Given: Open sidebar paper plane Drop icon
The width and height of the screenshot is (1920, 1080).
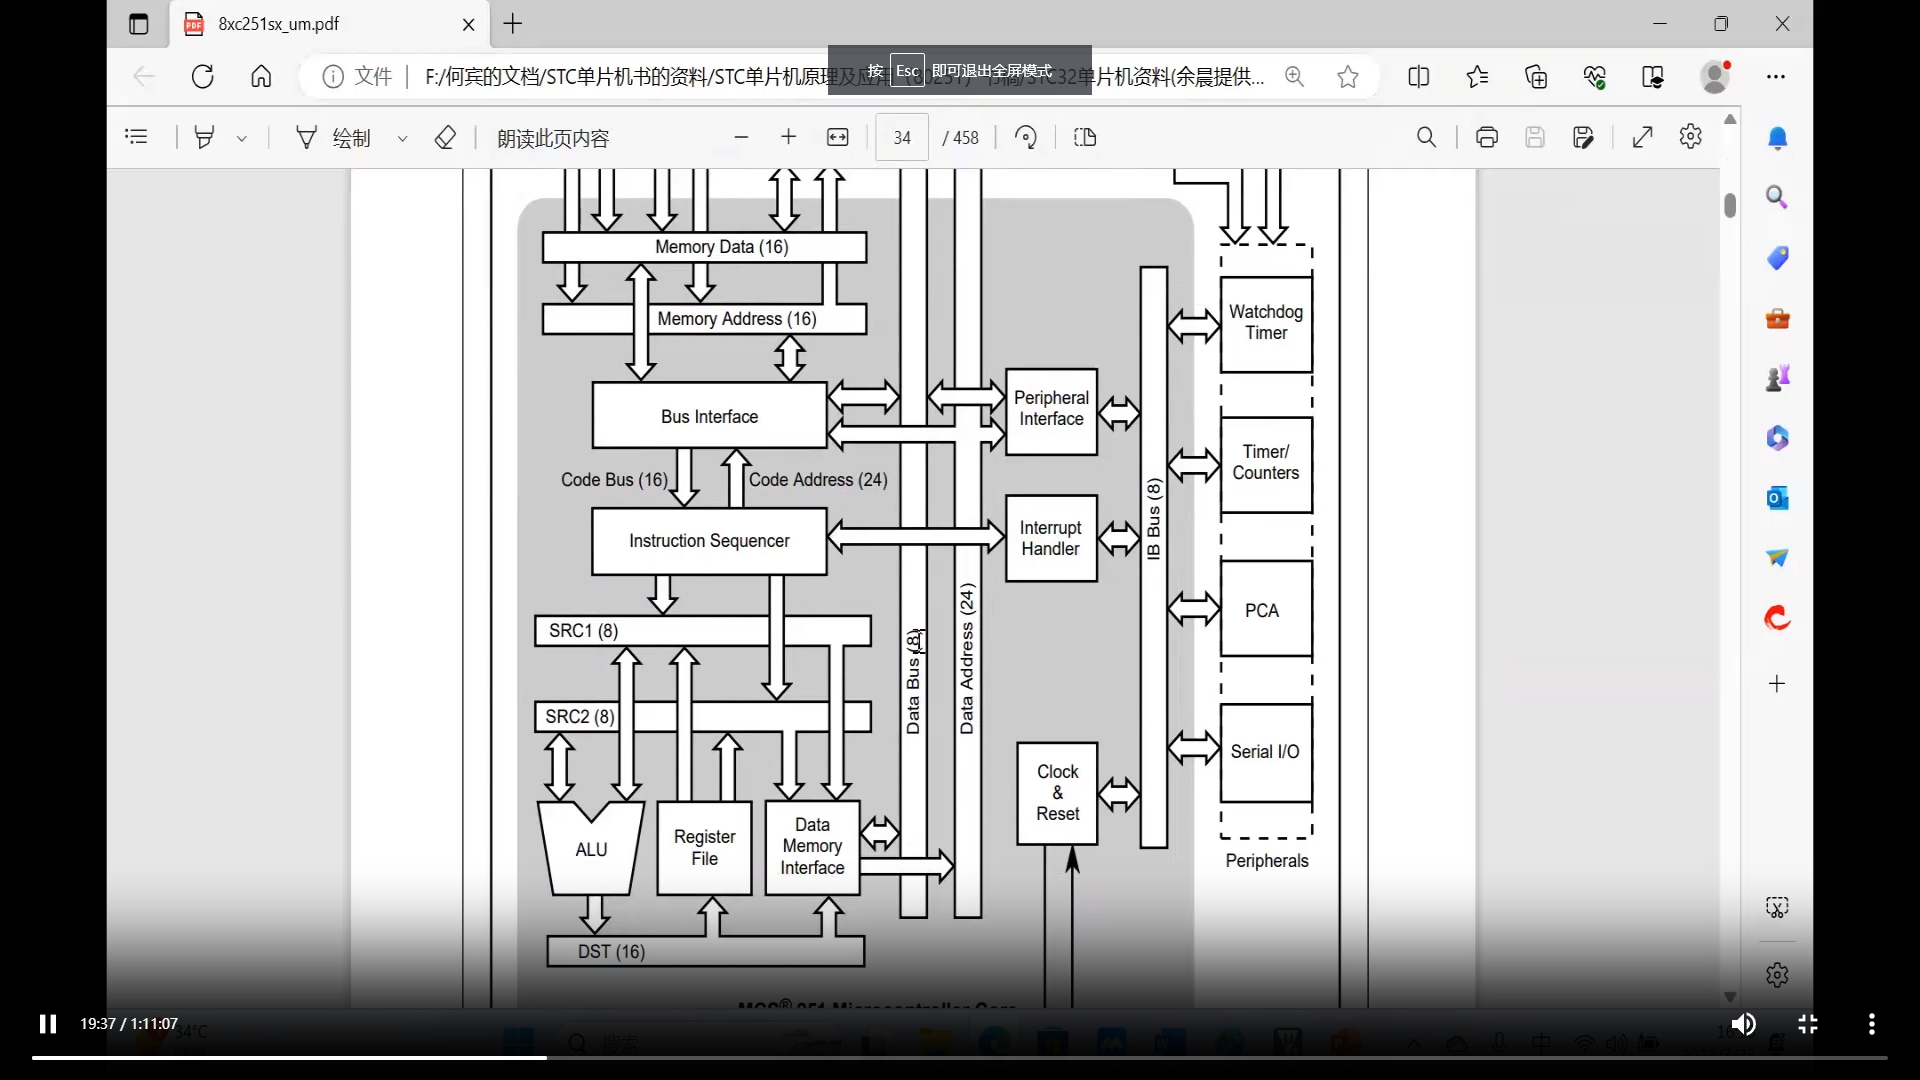Looking at the screenshot, I should [x=1777, y=558].
